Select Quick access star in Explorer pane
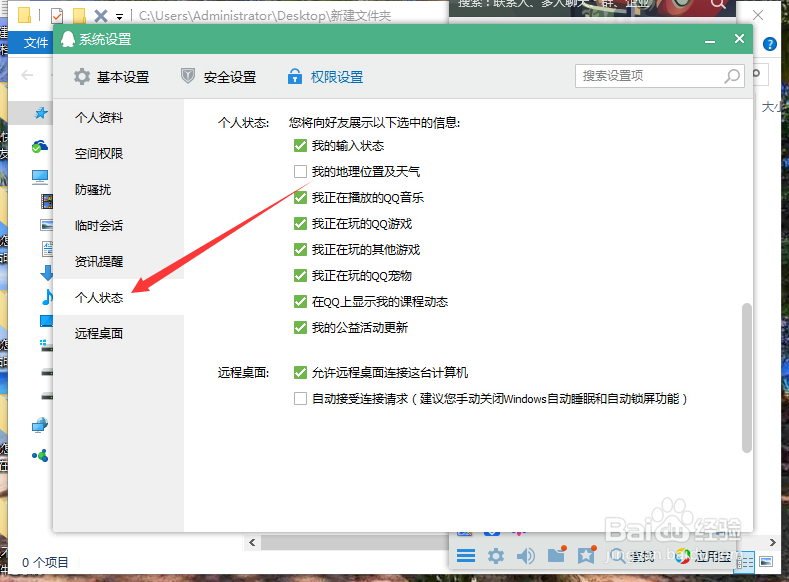 (41, 113)
